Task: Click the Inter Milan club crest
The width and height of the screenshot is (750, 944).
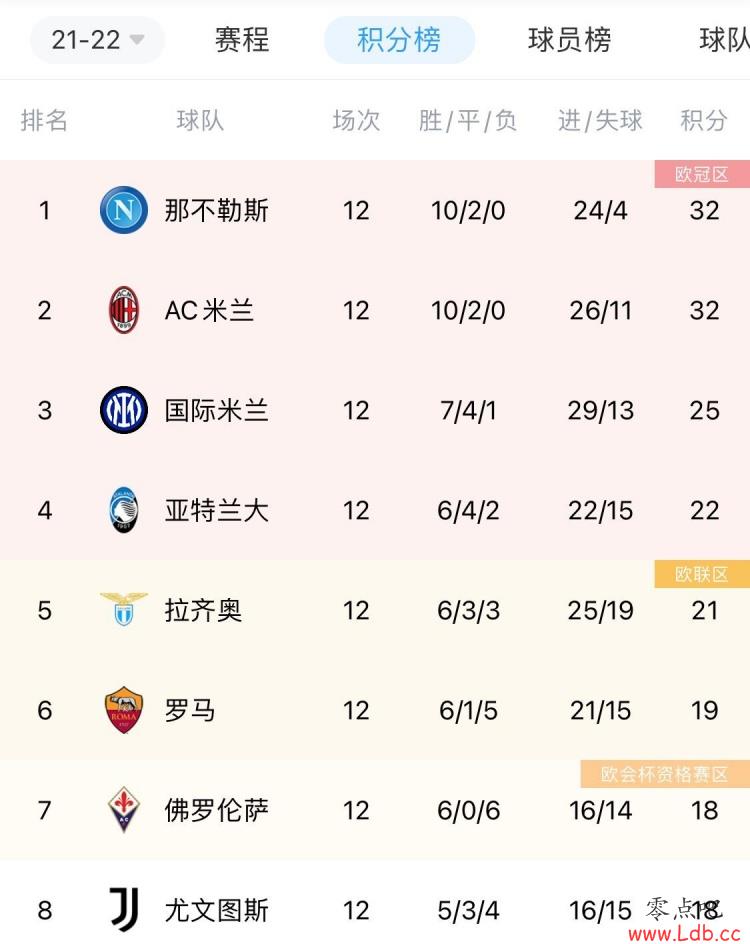Action: (123, 410)
